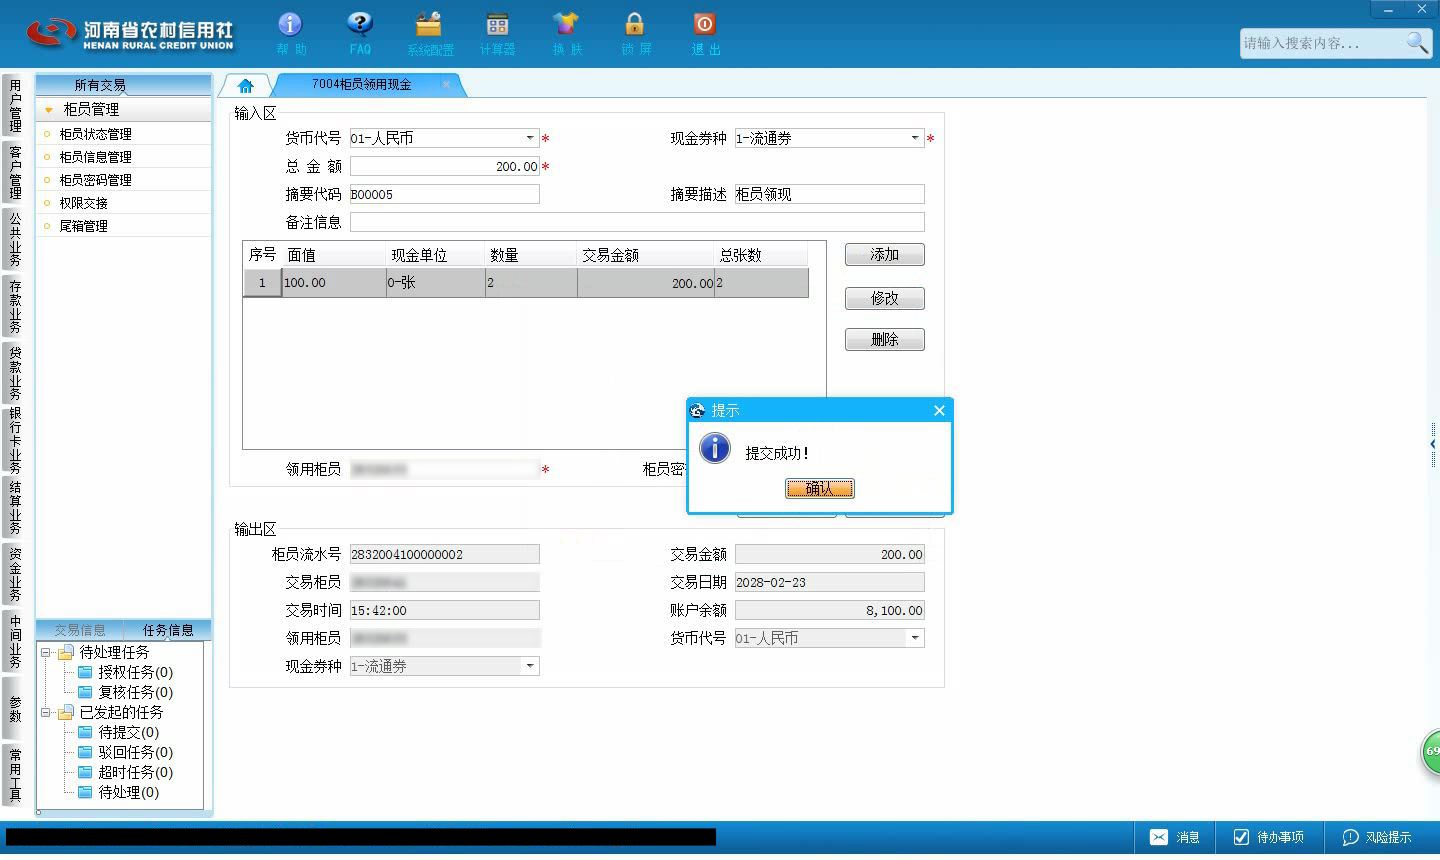Switch to the 7004柜员领用现金 tab

[361, 85]
